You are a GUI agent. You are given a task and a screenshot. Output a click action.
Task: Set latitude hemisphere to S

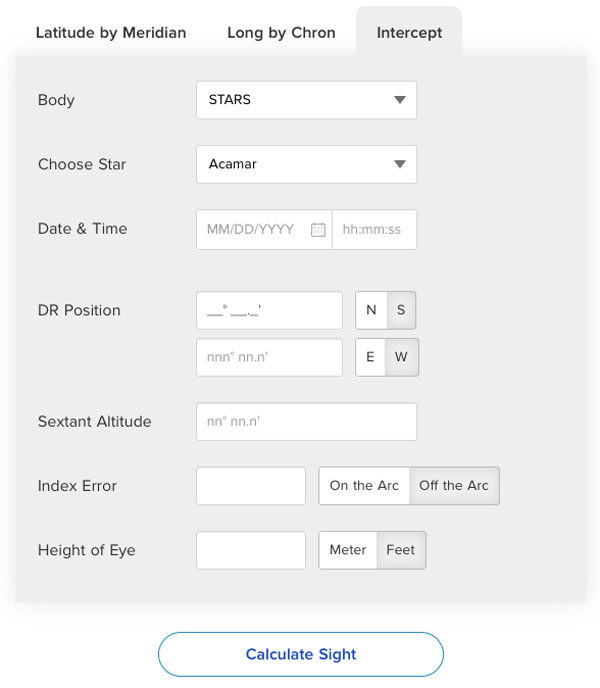[x=401, y=310]
